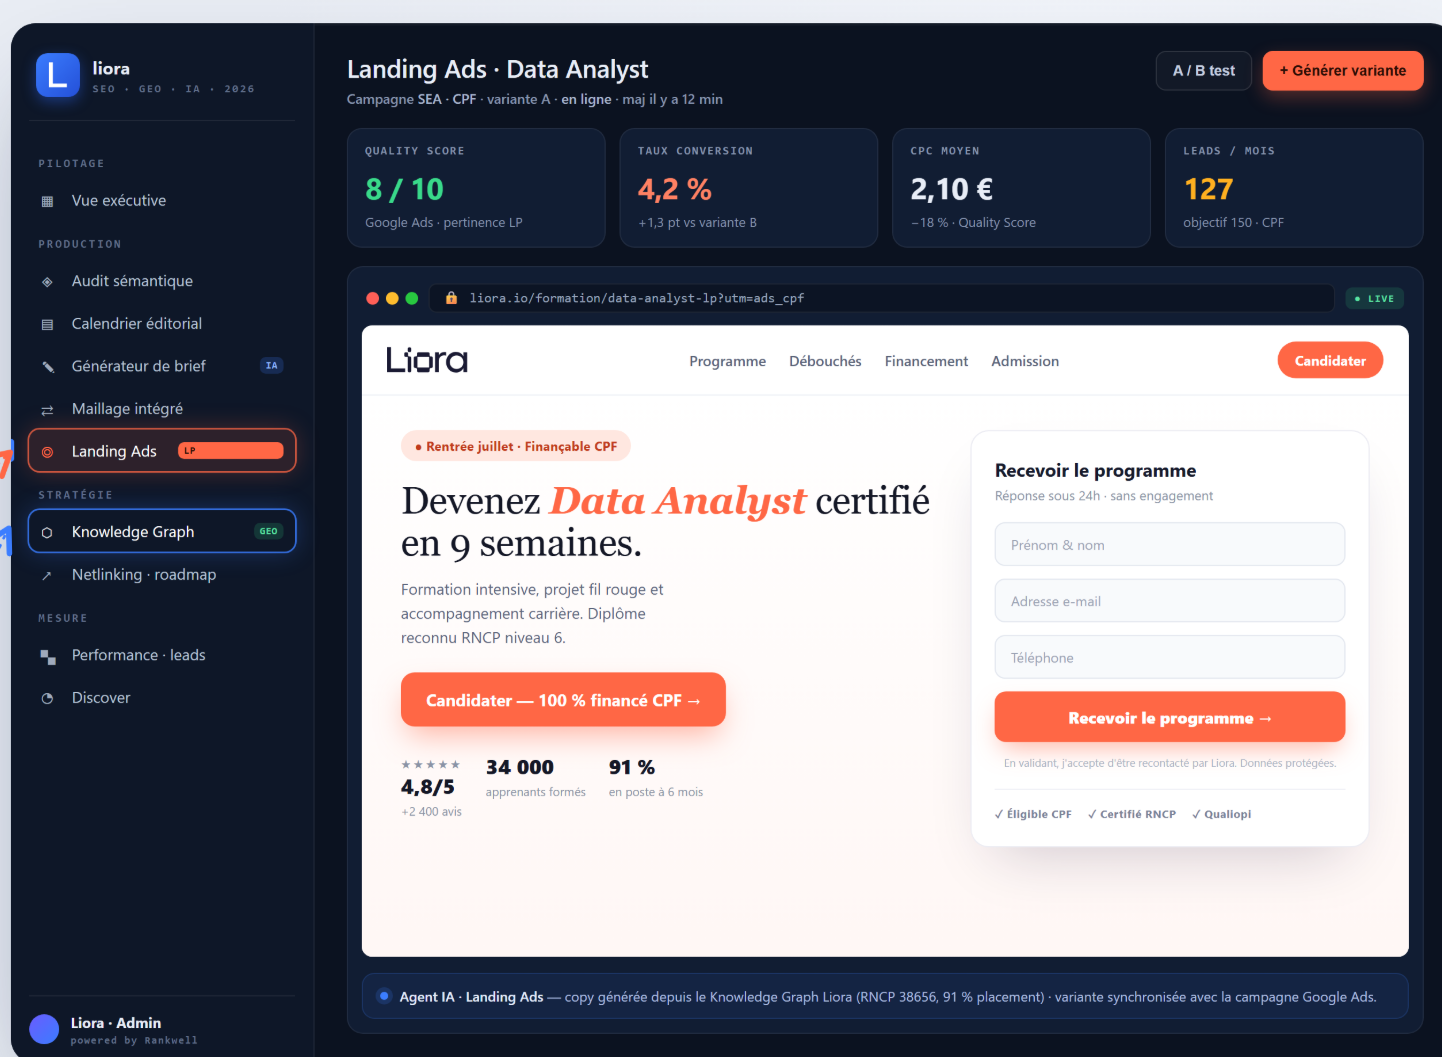Click Candidater — 100 % financé CPF
Viewport: 1442px width, 1057px height.
tap(563, 700)
